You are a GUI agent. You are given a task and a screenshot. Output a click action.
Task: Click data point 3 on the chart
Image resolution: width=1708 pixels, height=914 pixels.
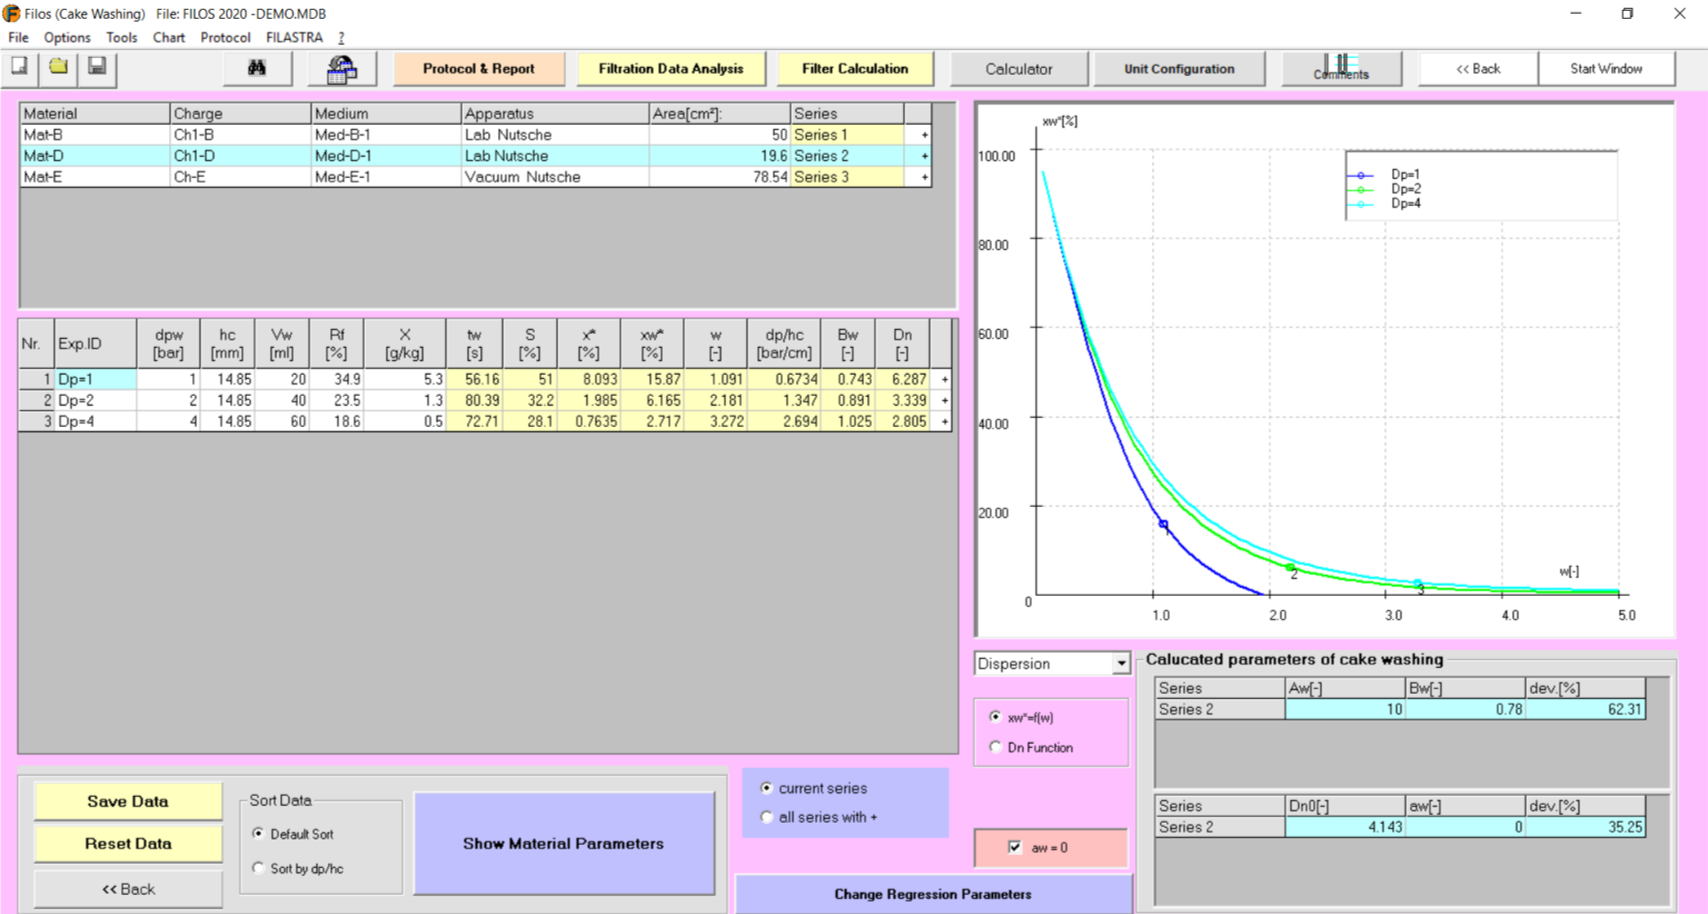tap(1418, 584)
